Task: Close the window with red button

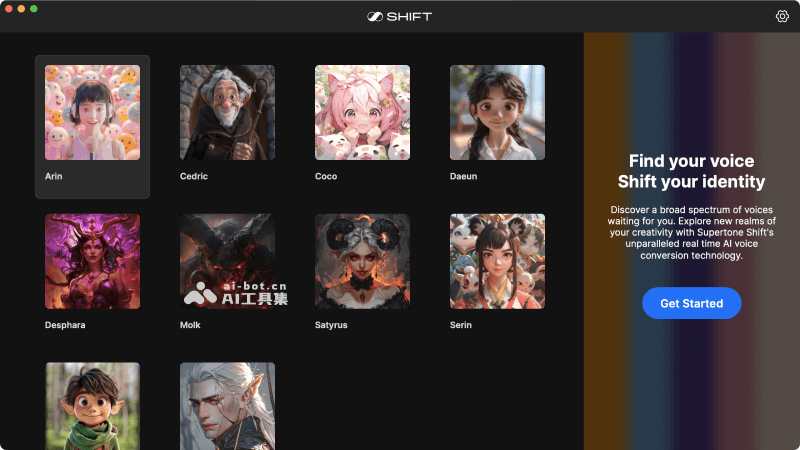Action: [x=8, y=8]
